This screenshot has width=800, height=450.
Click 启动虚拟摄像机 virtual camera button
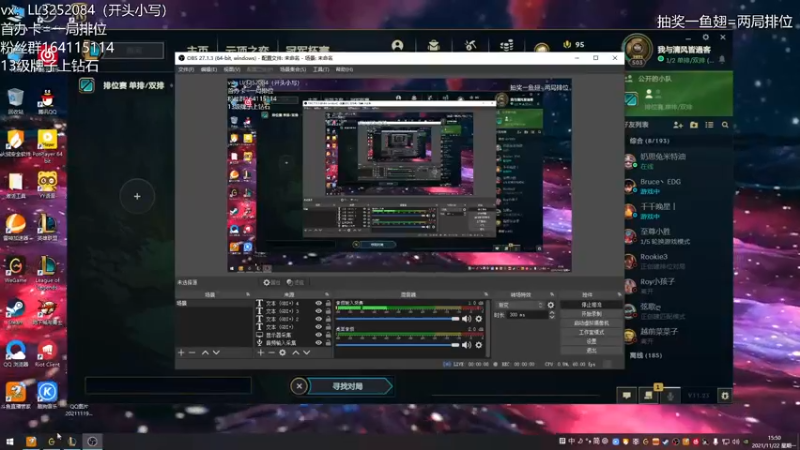[x=591, y=323]
